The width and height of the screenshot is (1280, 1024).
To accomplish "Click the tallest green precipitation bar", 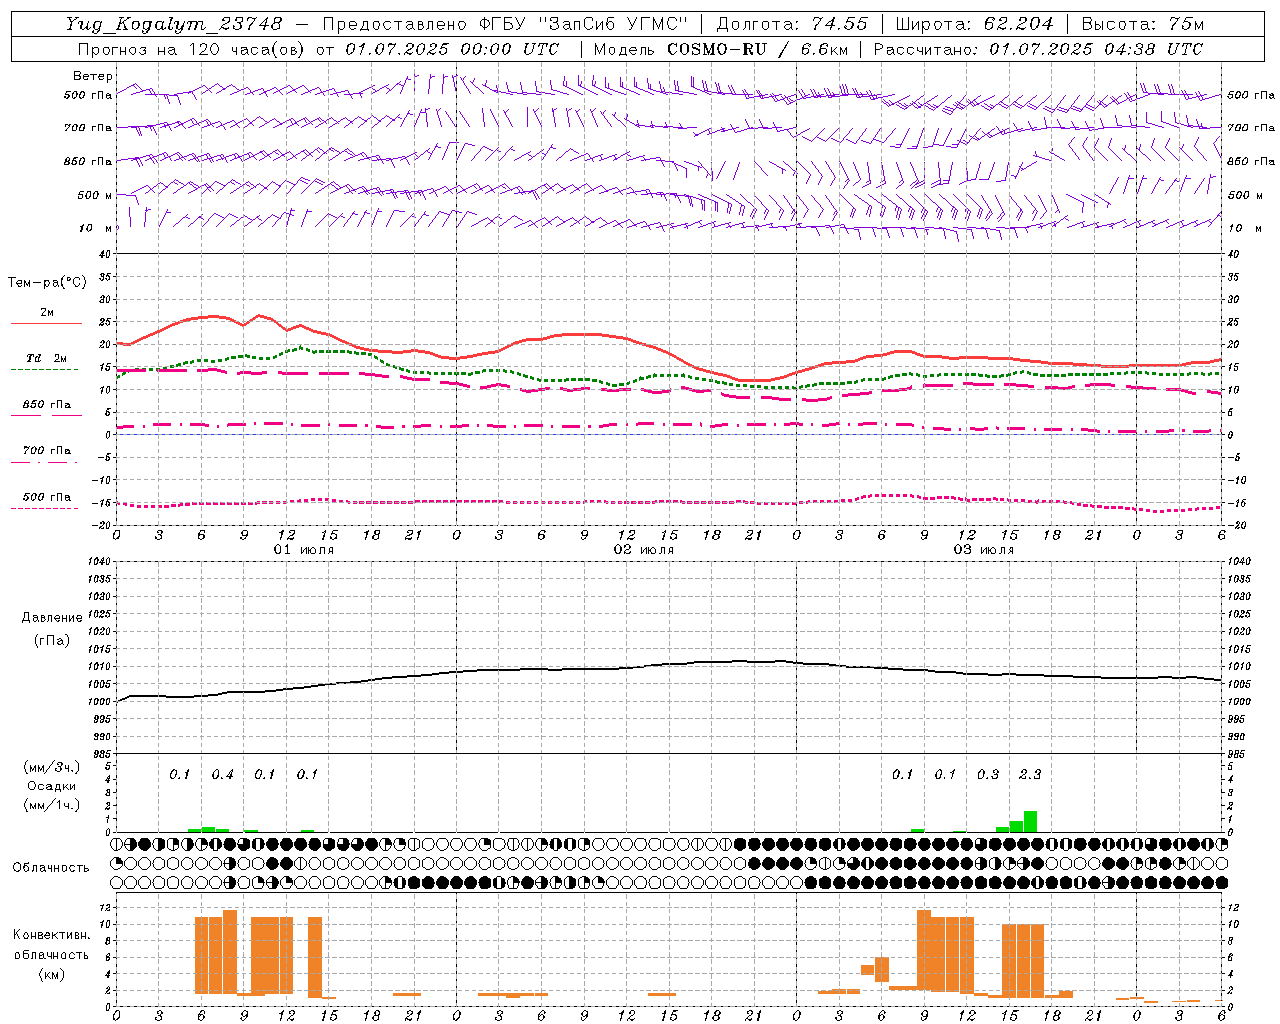I will point(1030,821).
